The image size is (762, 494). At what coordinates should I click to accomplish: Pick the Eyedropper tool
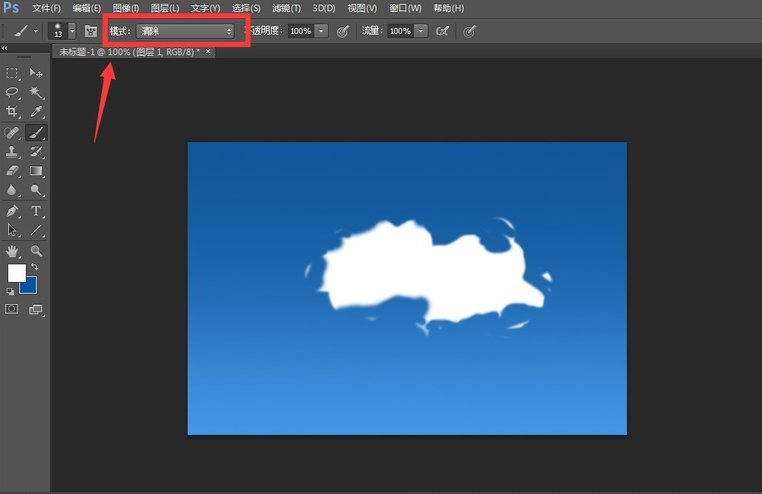[36, 112]
